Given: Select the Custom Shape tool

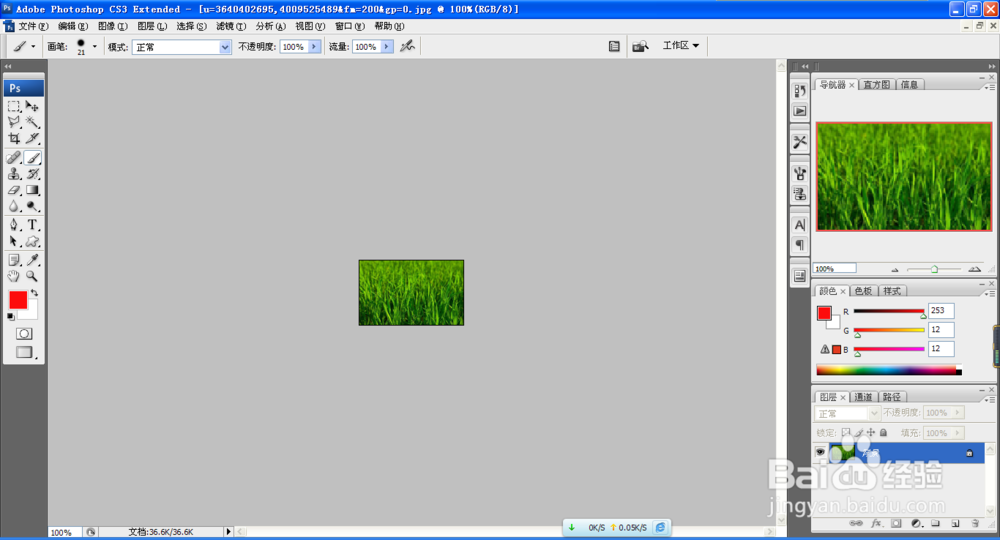Looking at the screenshot, I should tap(33, 241).
